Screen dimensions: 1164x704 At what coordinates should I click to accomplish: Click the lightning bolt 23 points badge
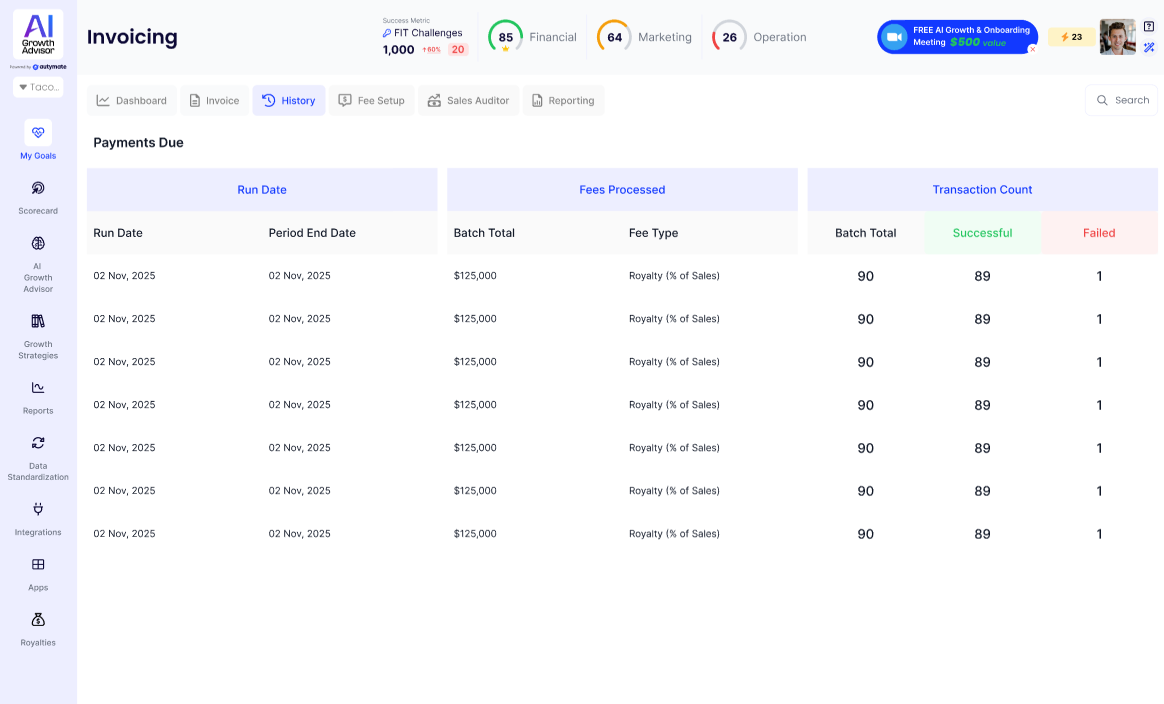[1070, 37]
